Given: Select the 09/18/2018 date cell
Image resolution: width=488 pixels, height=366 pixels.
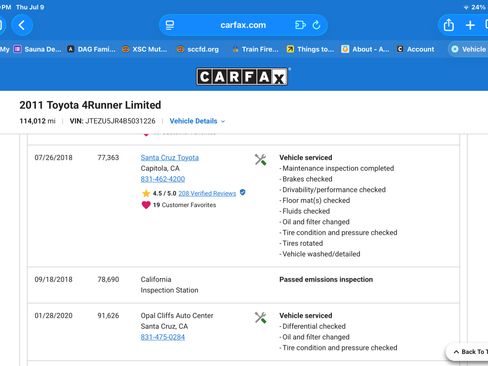Looking at the screenshot, I should click(53, 279).
